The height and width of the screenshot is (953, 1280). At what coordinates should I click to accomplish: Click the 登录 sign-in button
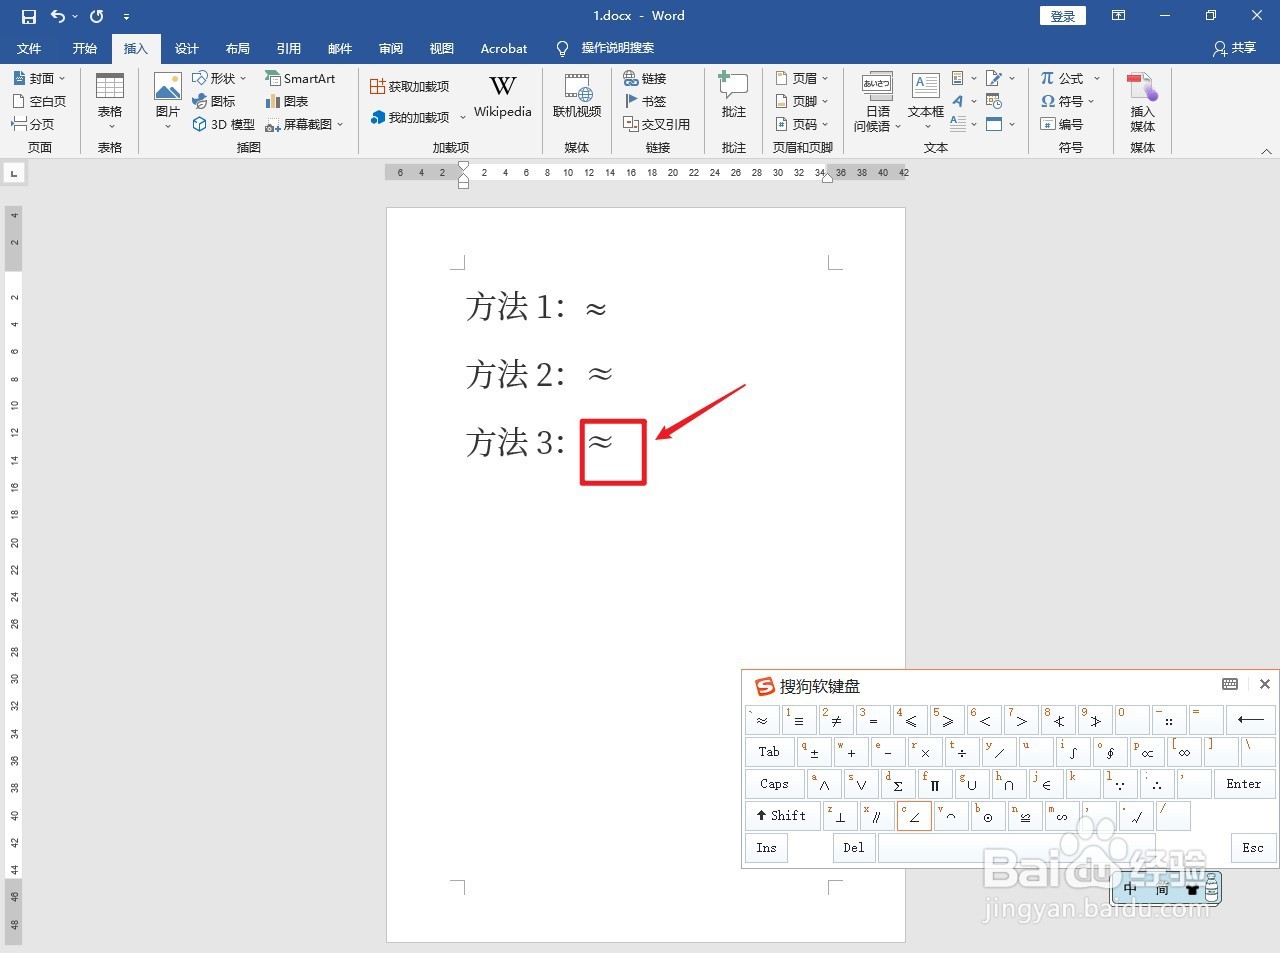pyautogui.click(x=1063, y=16)
